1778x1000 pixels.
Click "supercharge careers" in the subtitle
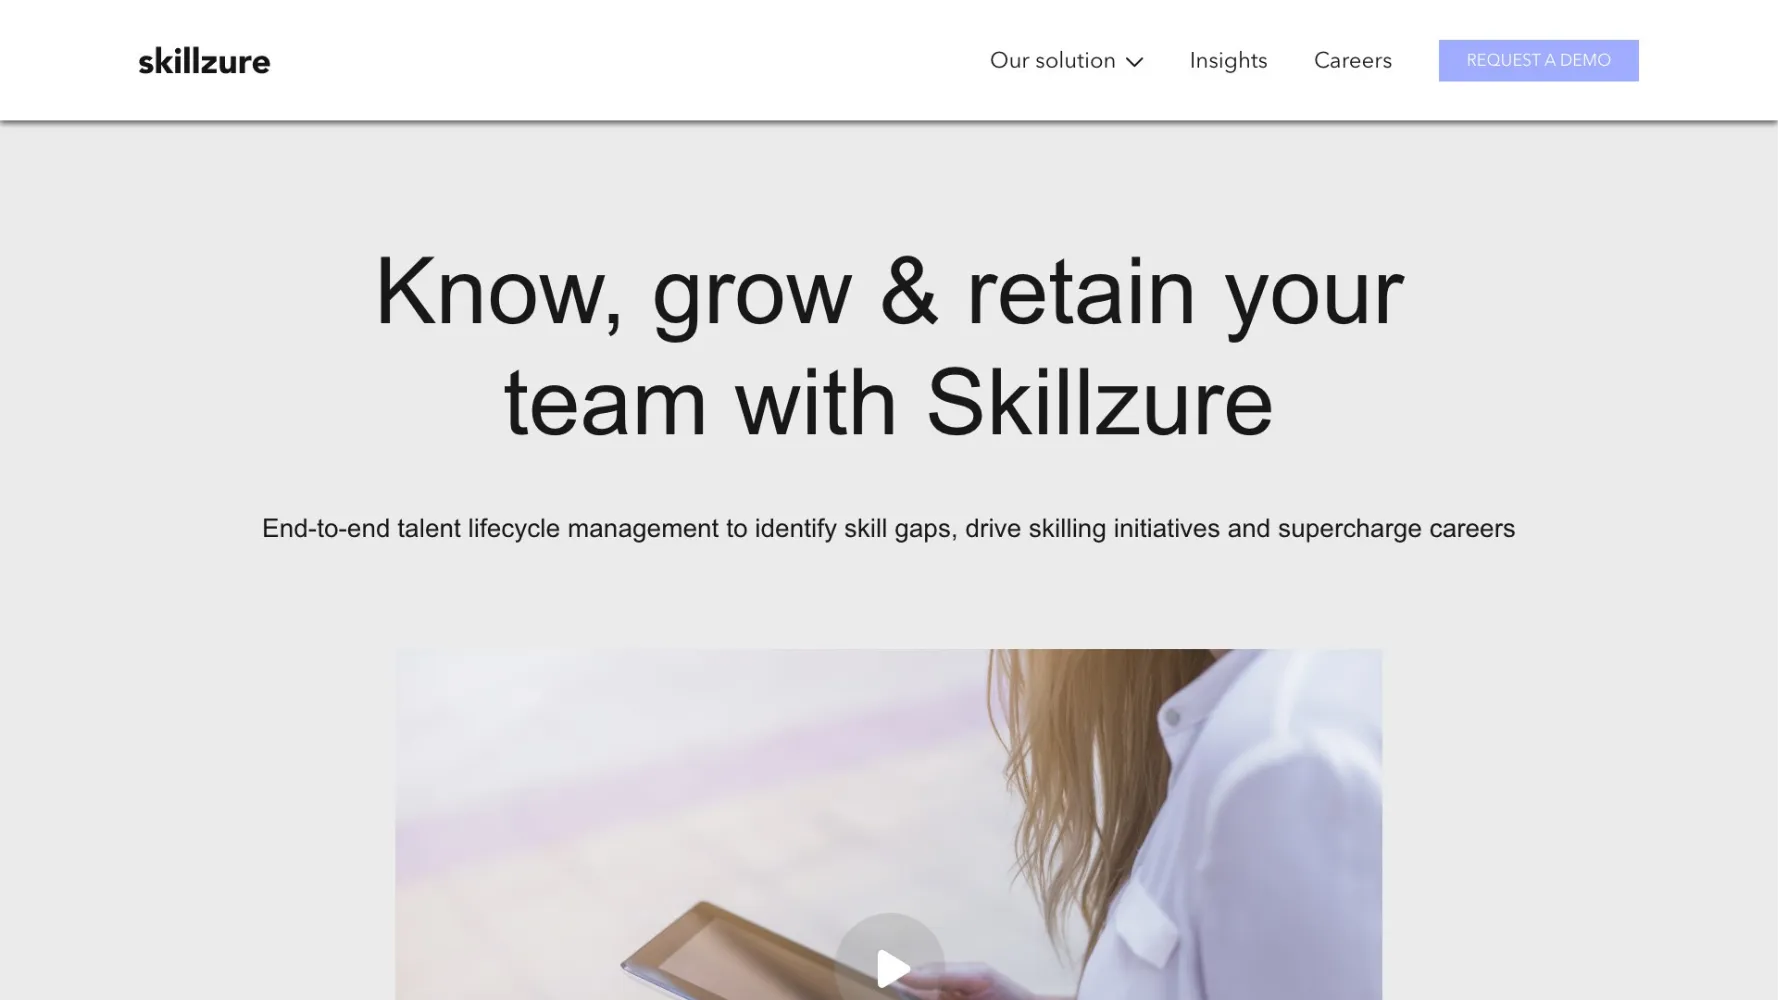coord(1396,529)
